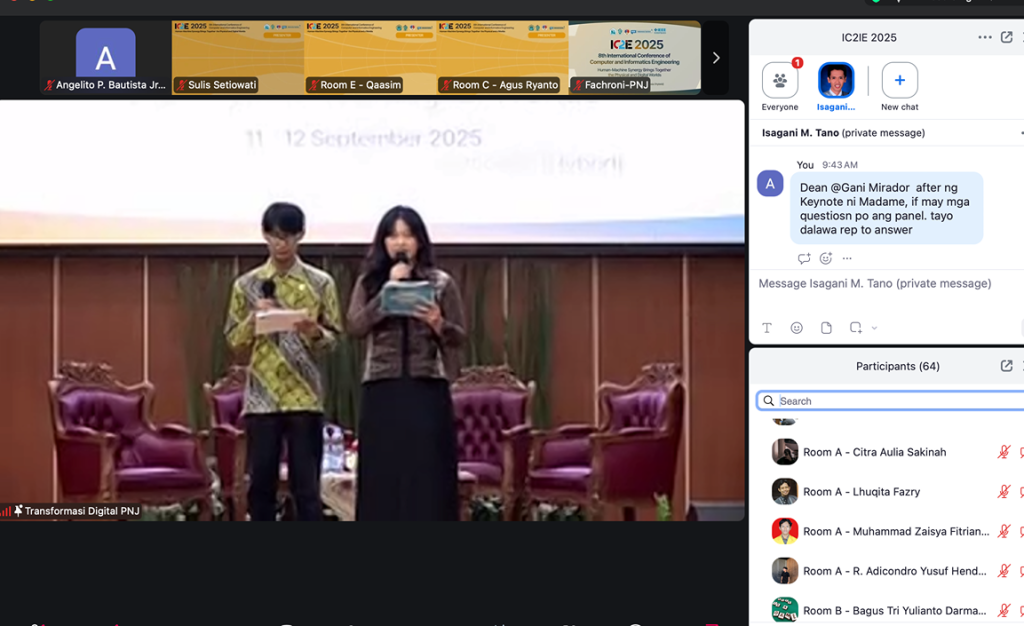Open more actions for the sent message
The height and width of the screenshot is (626, 1024).
(847, 259)
